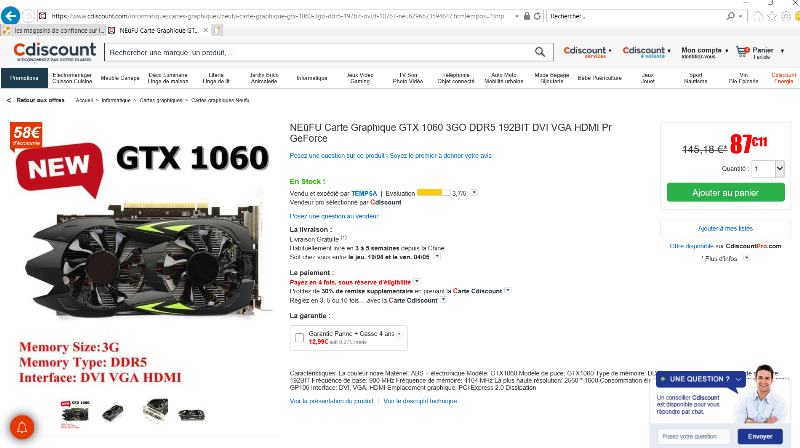Click the Cdiscount logo
This screenshot has height=448, width=800.
coord(55,51)
